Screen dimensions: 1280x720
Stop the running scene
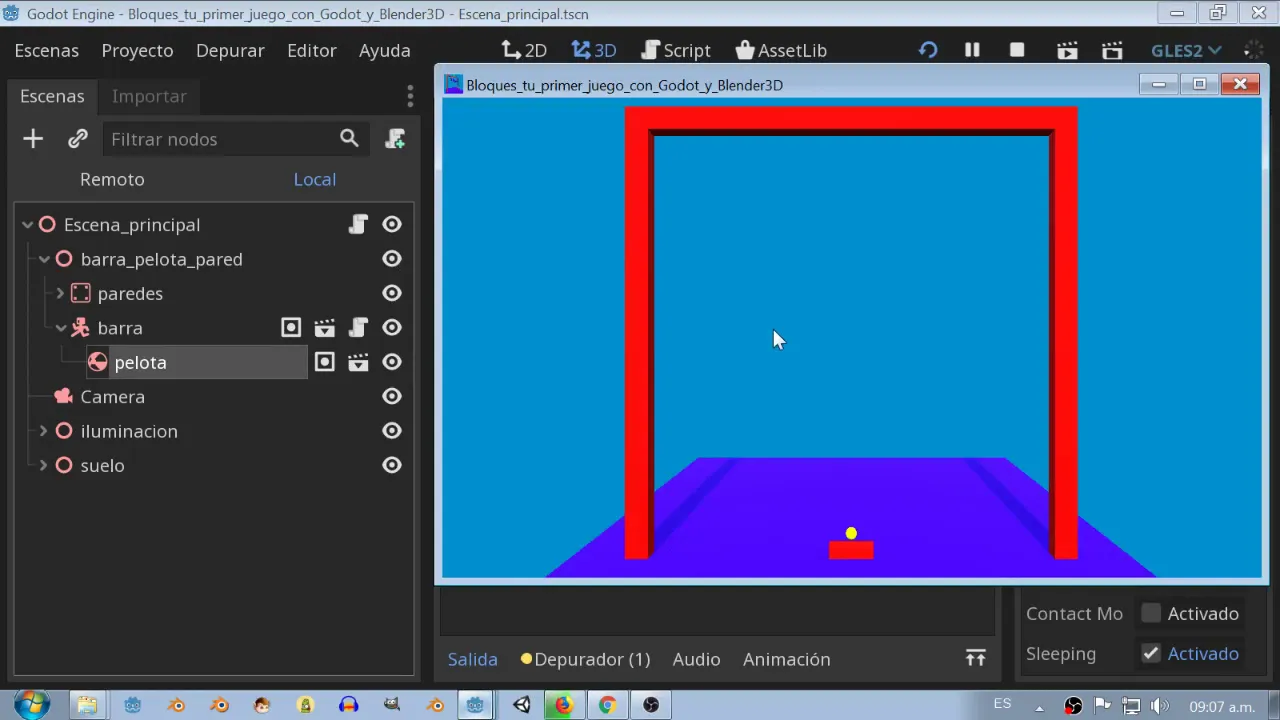[1017, 50]
